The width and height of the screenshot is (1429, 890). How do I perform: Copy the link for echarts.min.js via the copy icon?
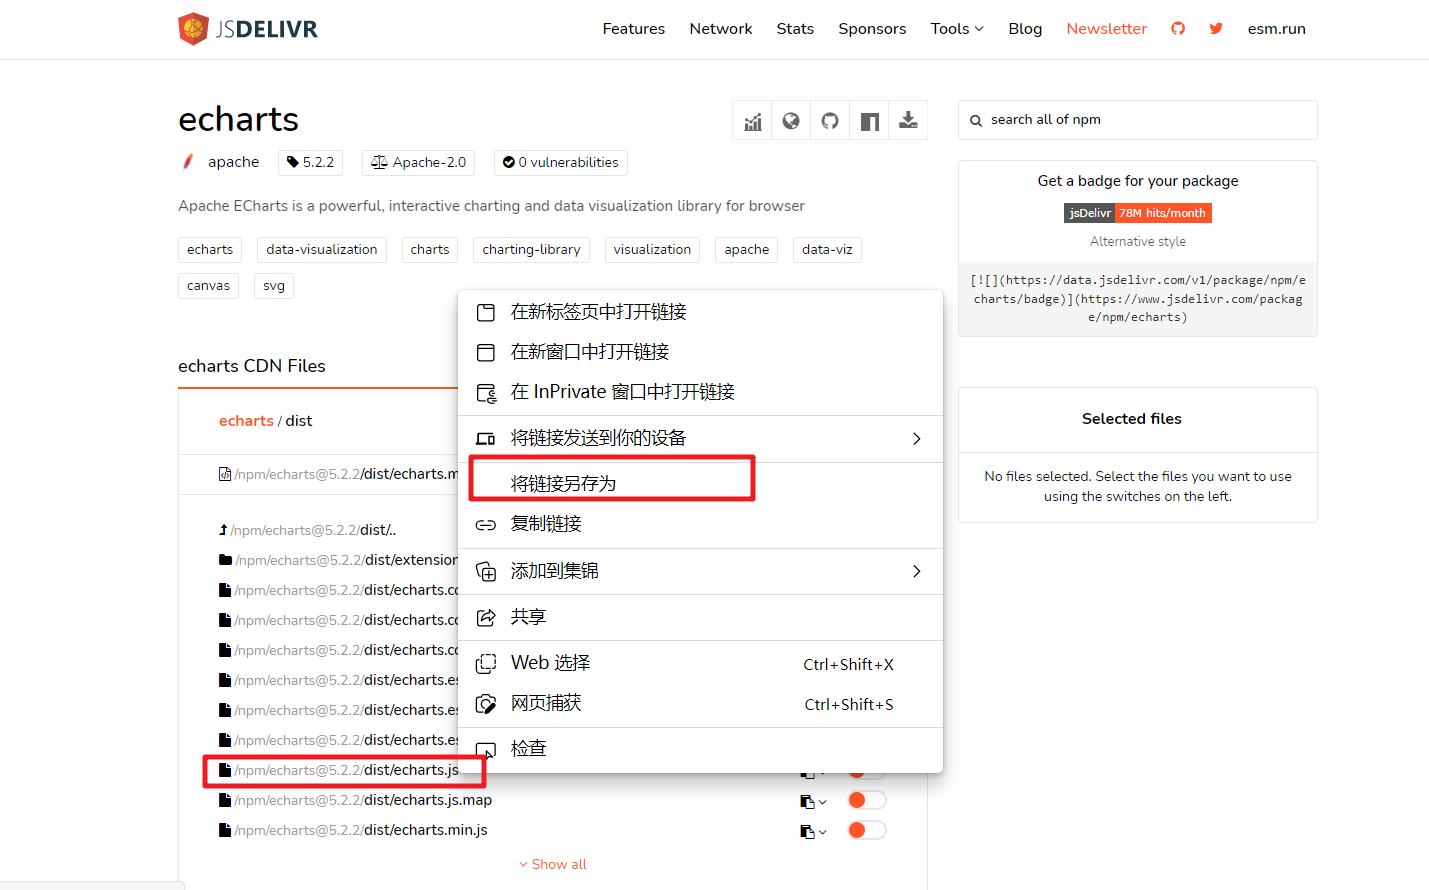coord(808,830)
